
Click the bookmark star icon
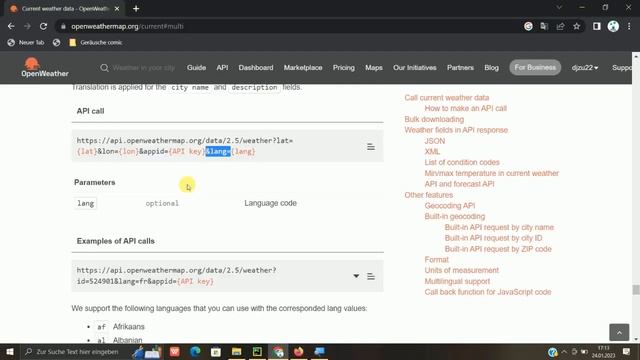tap(576, 26)
